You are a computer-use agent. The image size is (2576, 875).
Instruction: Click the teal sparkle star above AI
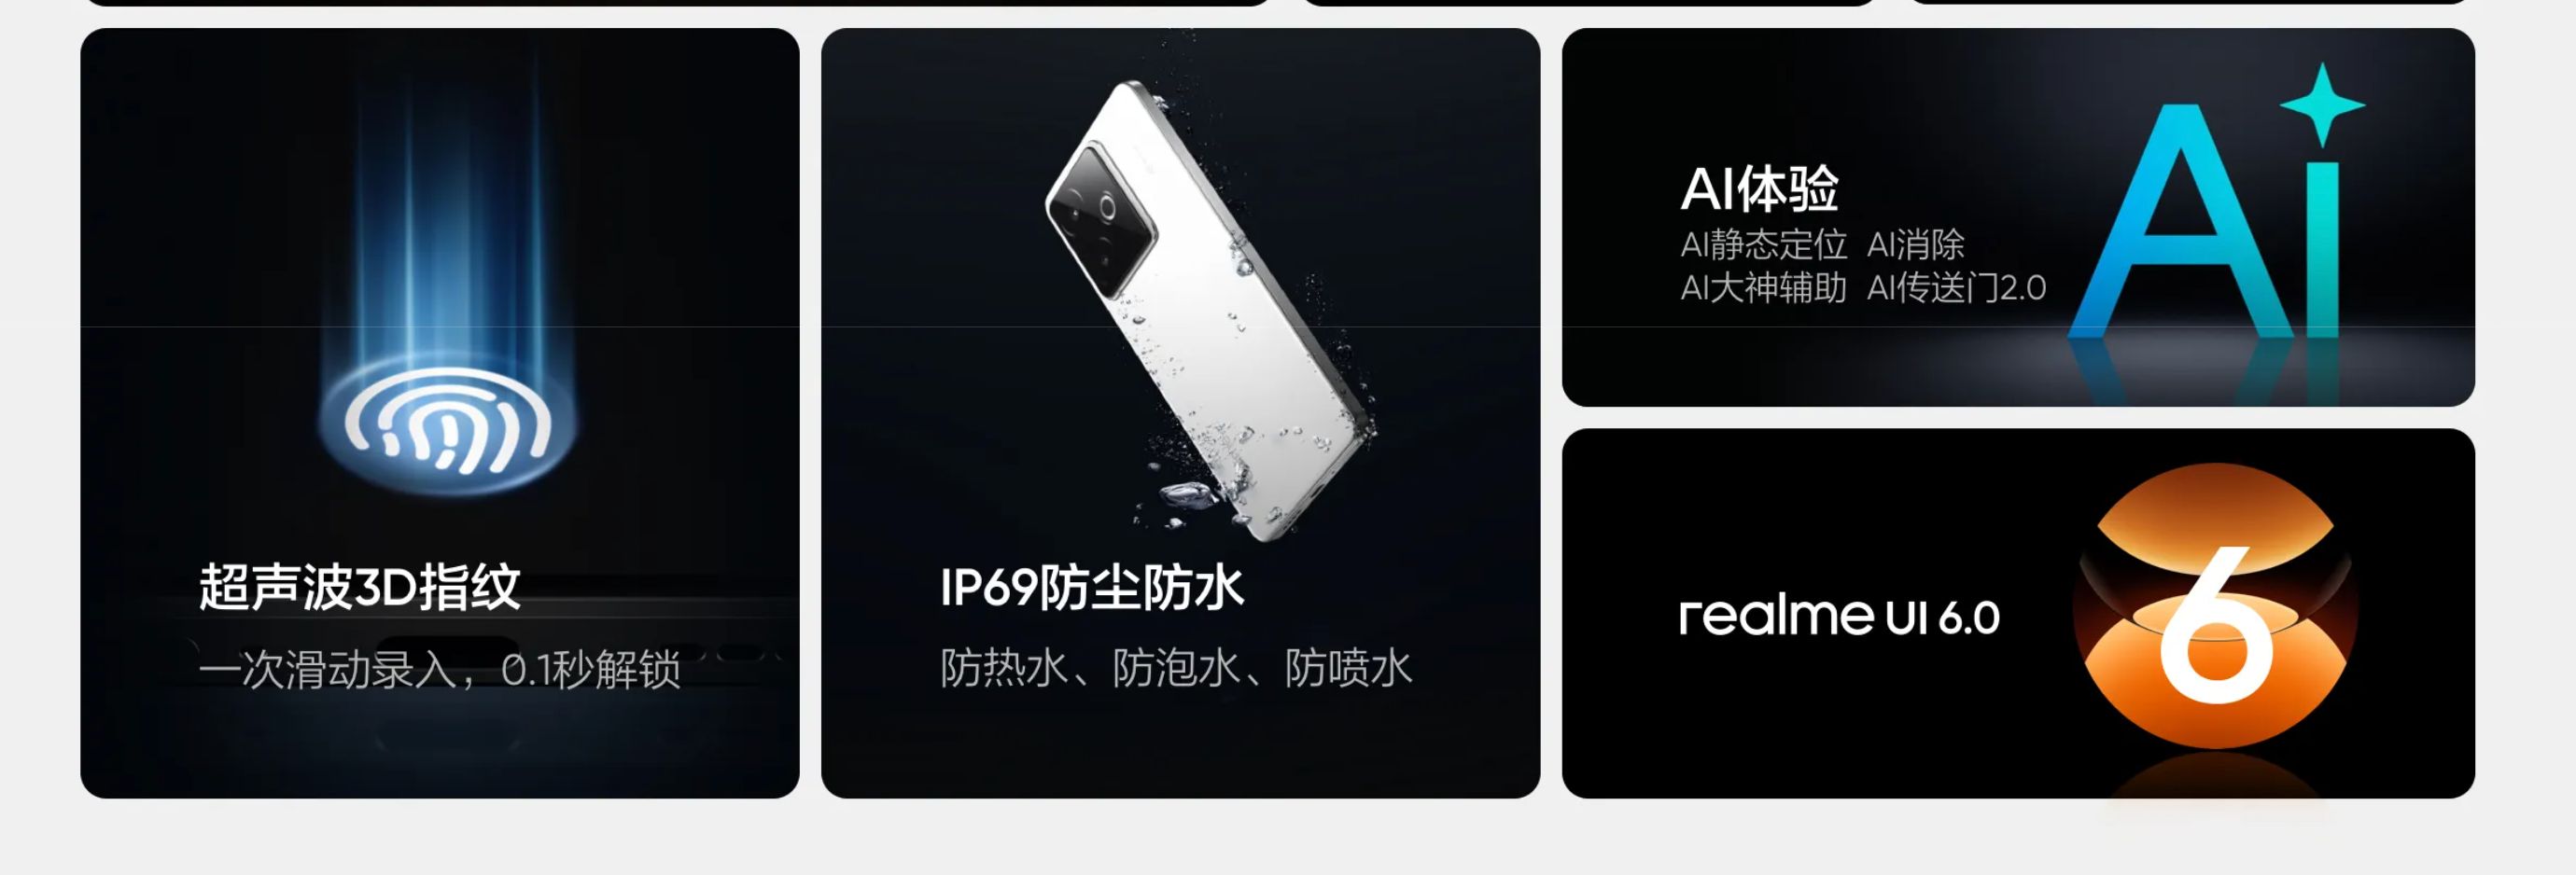pyautogui.click(x=2322, y=104)
